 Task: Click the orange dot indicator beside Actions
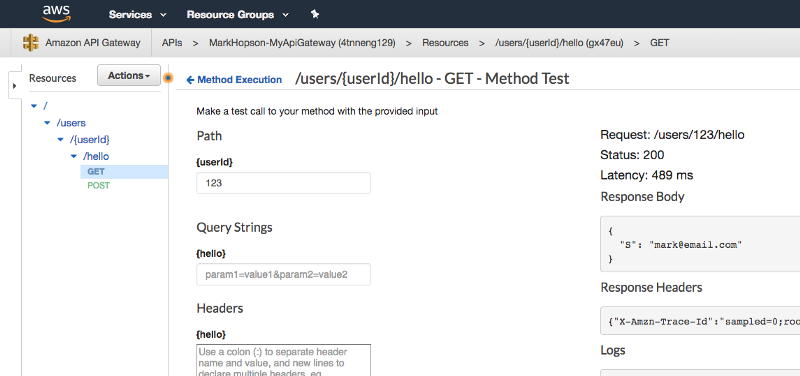pyautogui.click(x=168, y=78)
